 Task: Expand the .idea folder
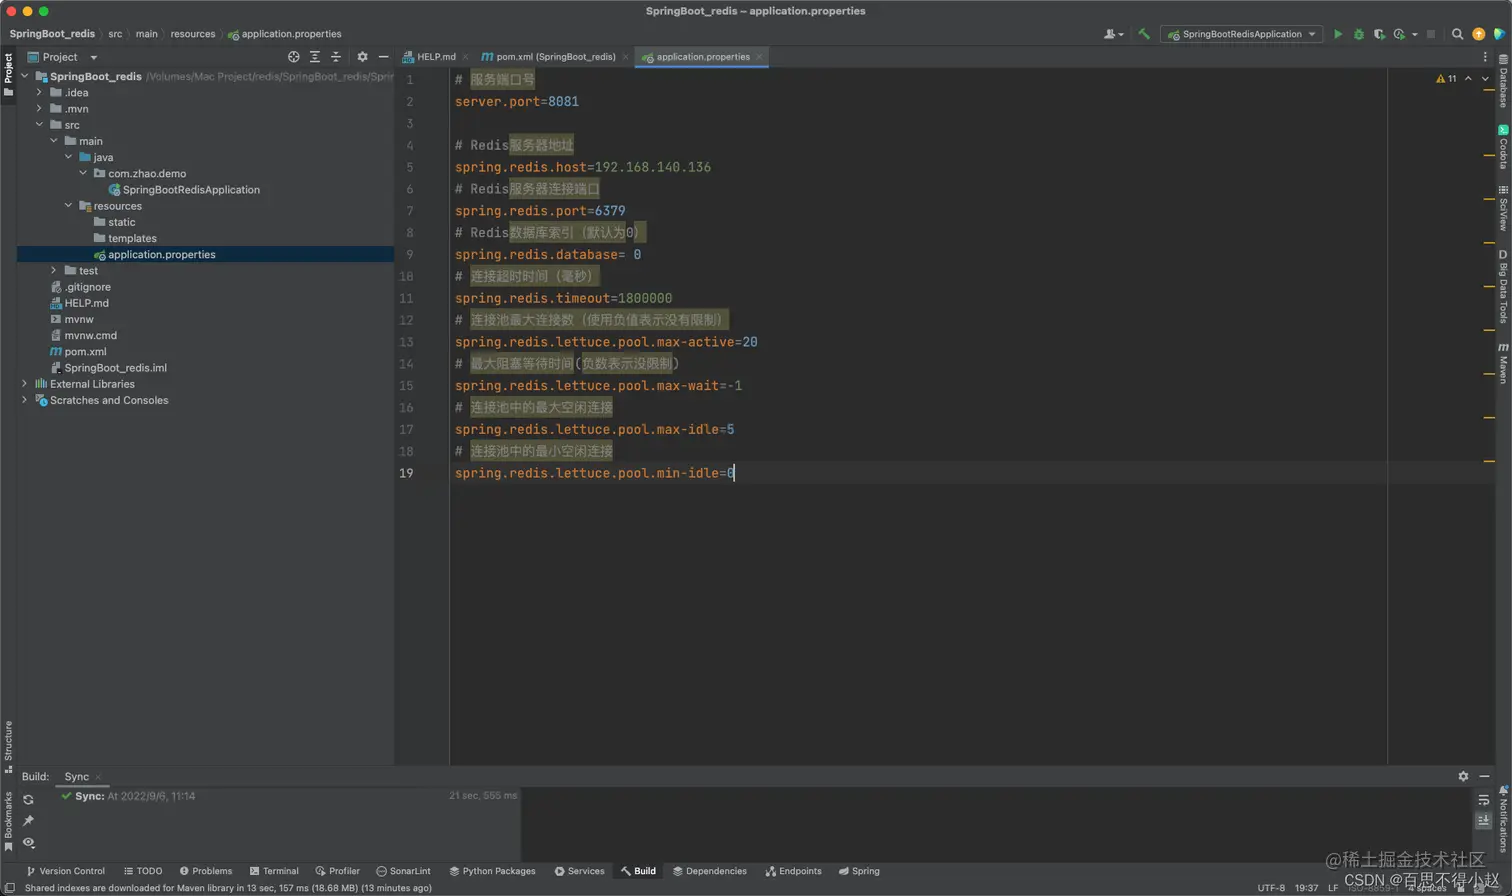tap(40, 92)
